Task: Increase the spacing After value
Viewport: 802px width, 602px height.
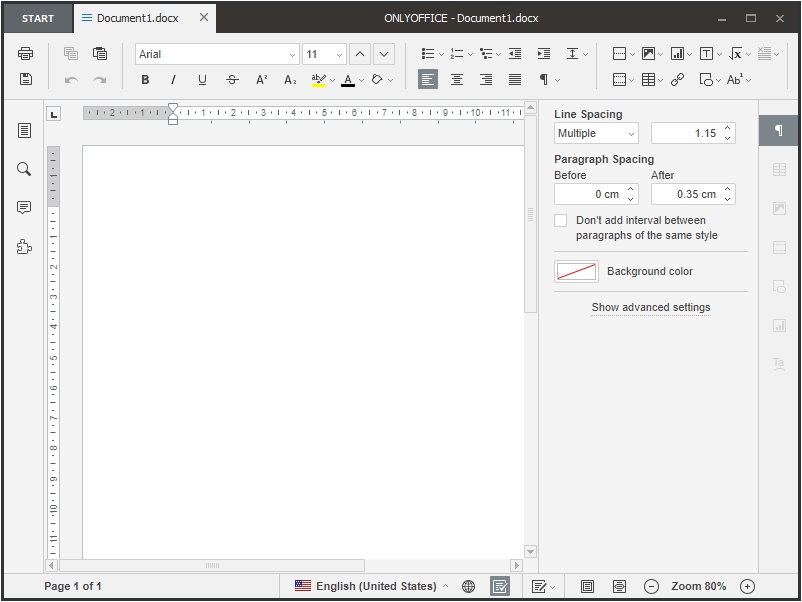Action: click(x=727, y=189)
